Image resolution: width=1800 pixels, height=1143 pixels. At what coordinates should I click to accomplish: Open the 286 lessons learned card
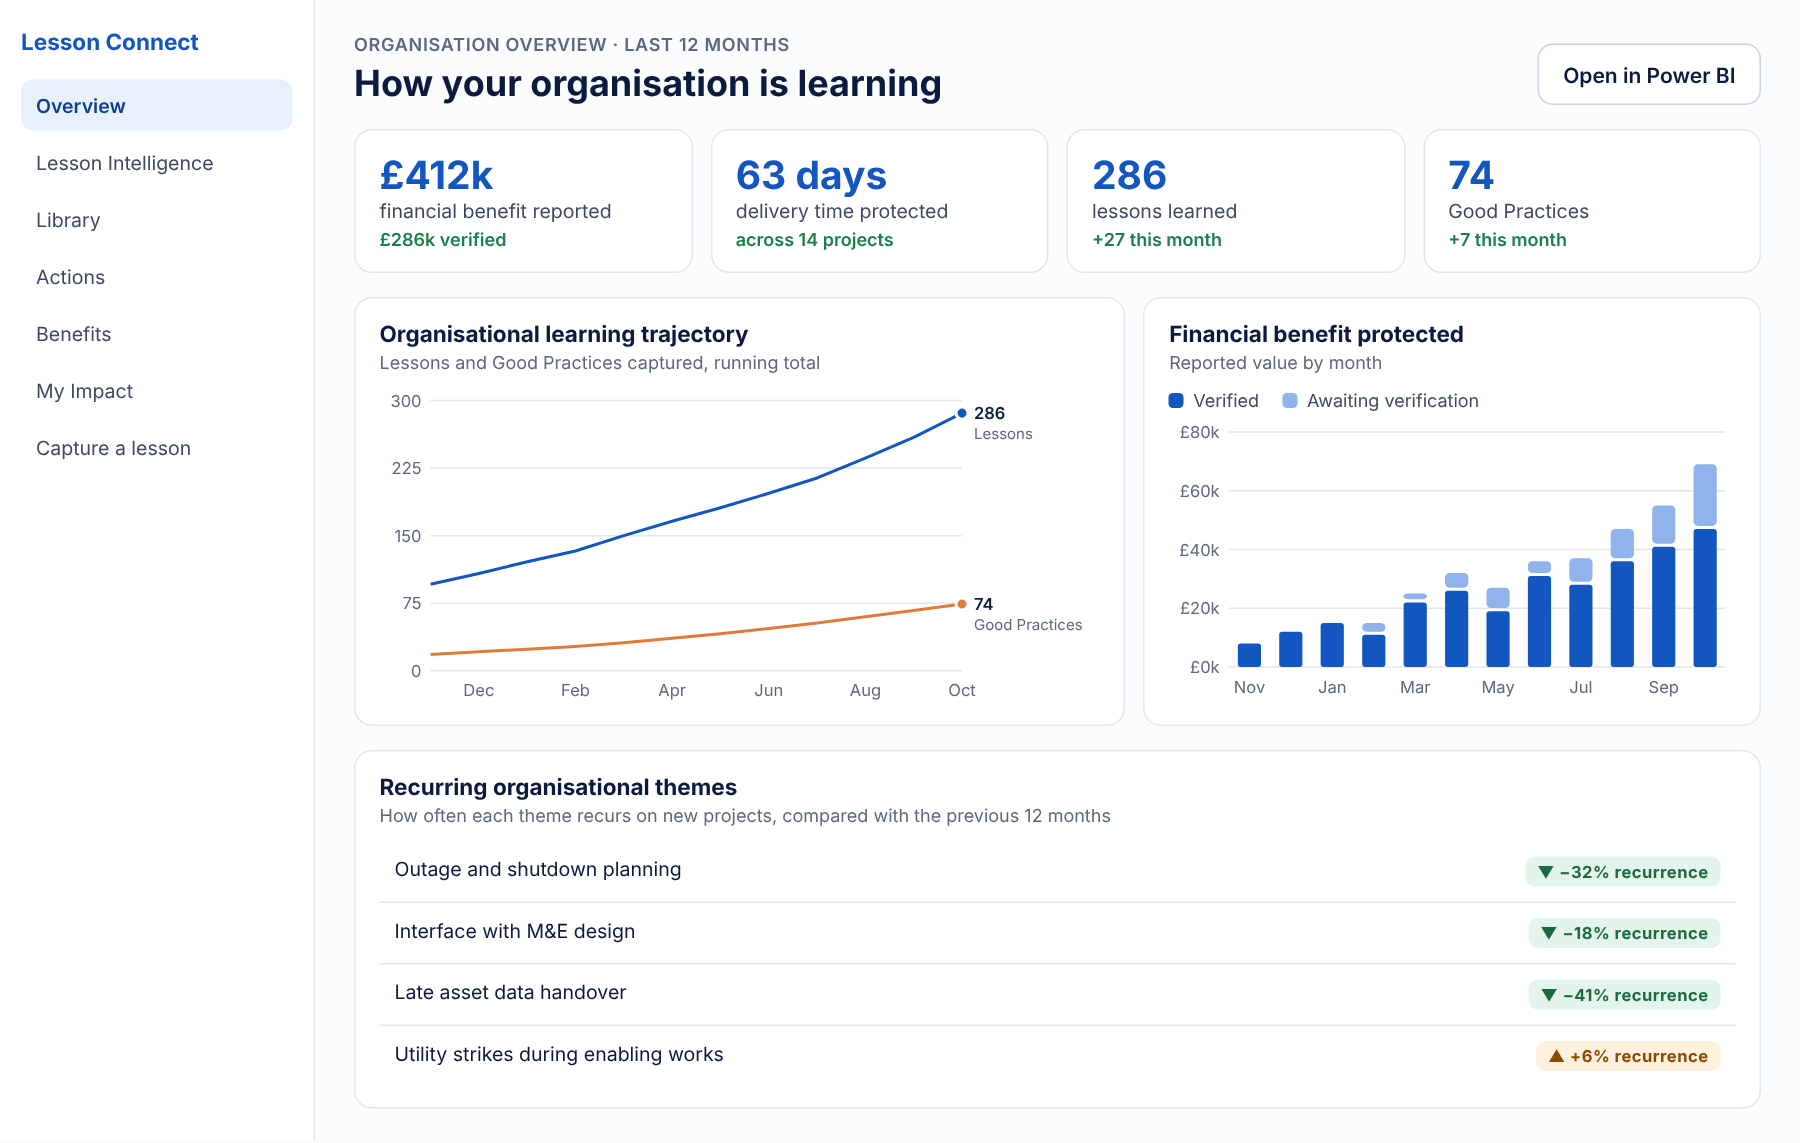[x=1236, y=201]
